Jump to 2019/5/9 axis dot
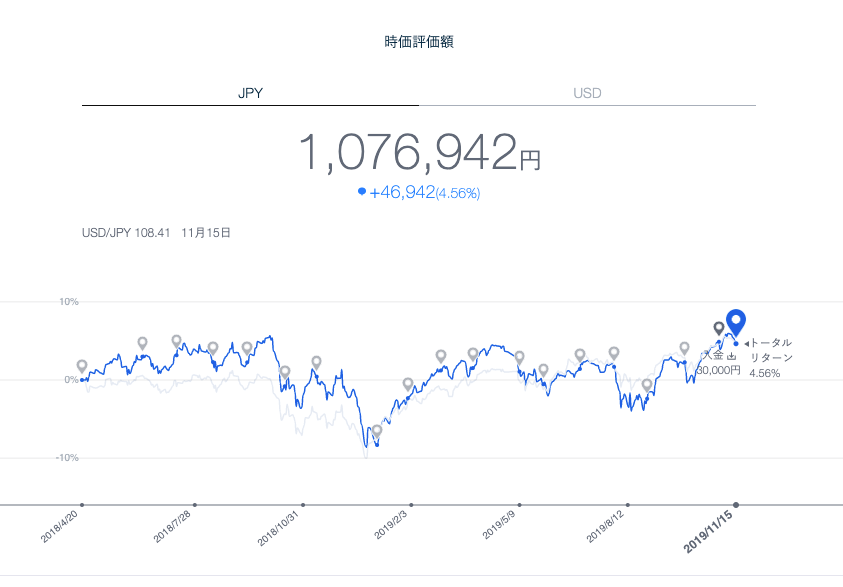Image resolution: width=843 pixels, height=587 pixels. pyautogui.click(x=520, y=504)
